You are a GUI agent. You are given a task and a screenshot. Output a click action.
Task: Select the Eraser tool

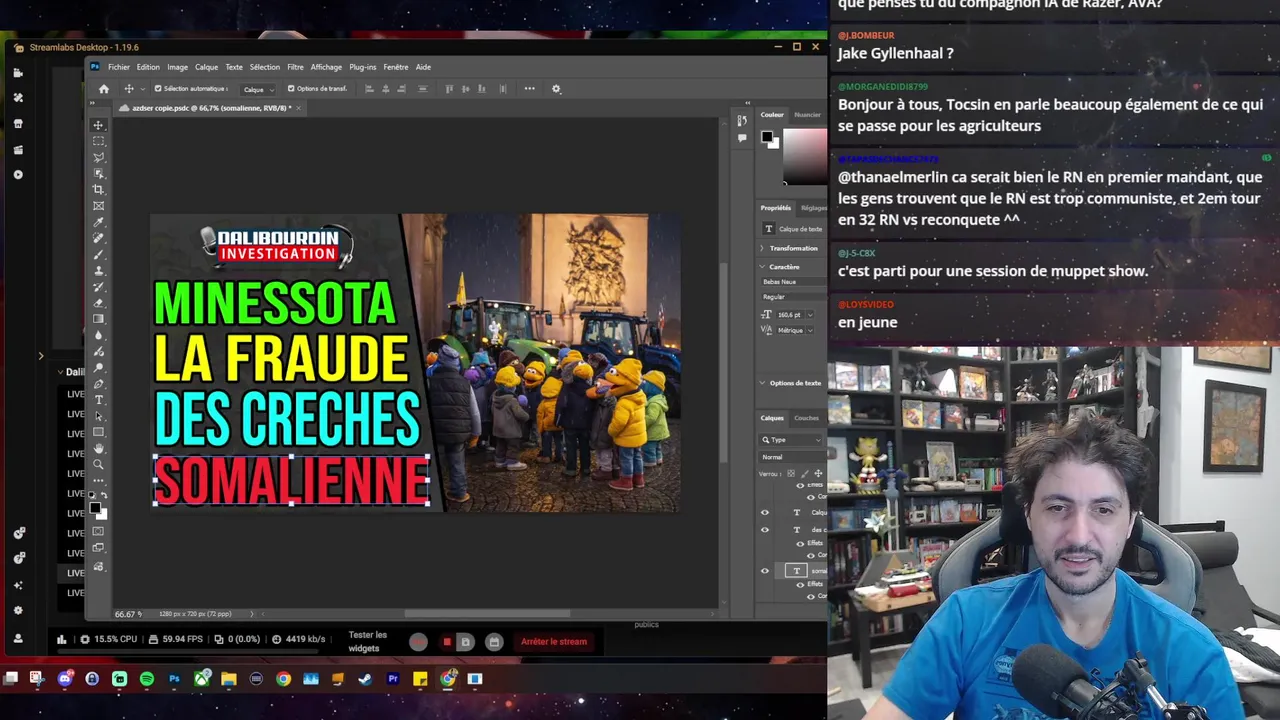click(98, 302)
